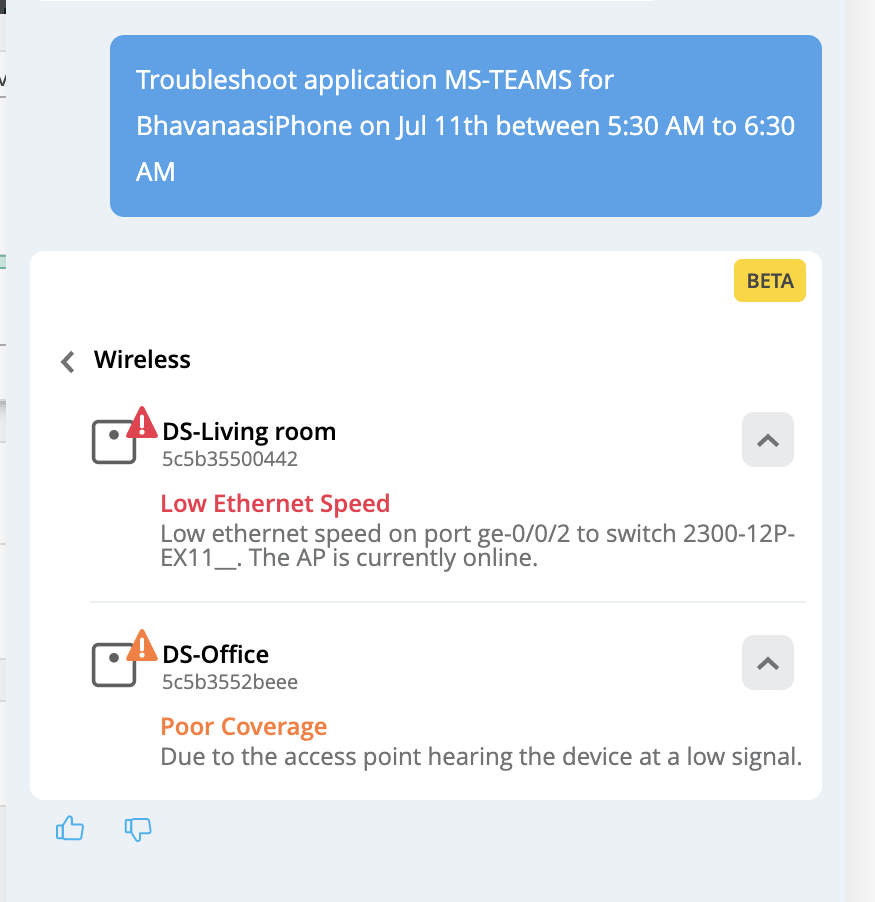The image size is (875, 902).
Task: Open the Low Ethernet Speed issue
Action: coord(275,503)
